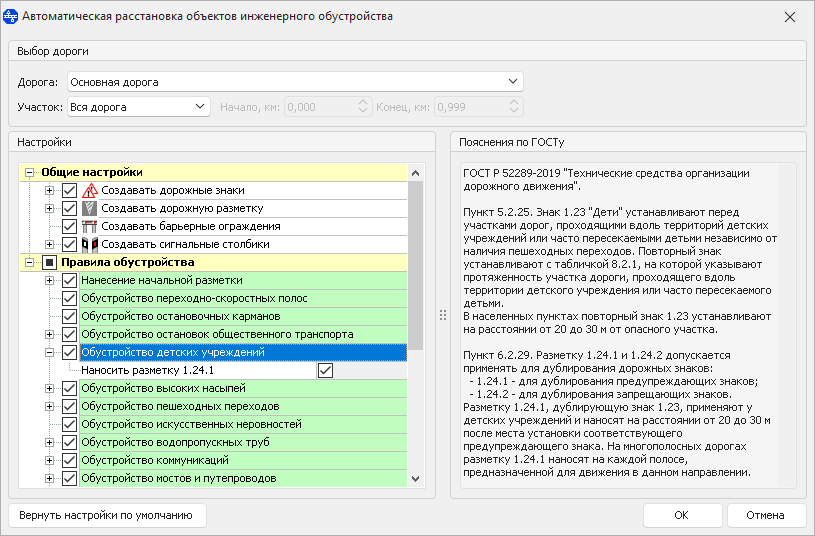Uncheck Создавать дорожные знаки checkbox

pyautogui.click(x=70, y=191)
